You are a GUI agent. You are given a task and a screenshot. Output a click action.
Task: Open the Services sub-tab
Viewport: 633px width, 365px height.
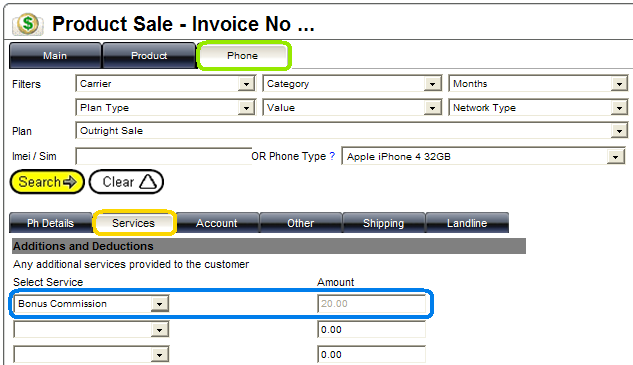click(134, 223)
